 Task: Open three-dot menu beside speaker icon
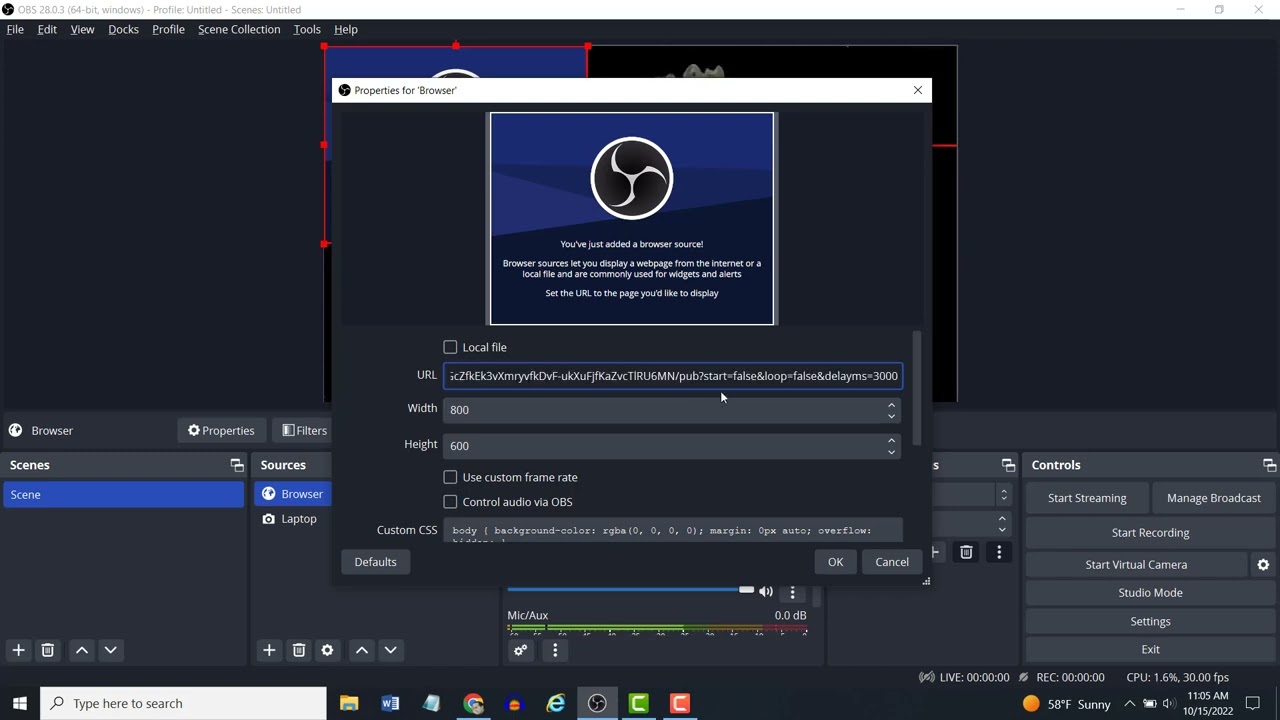point(793,592)
